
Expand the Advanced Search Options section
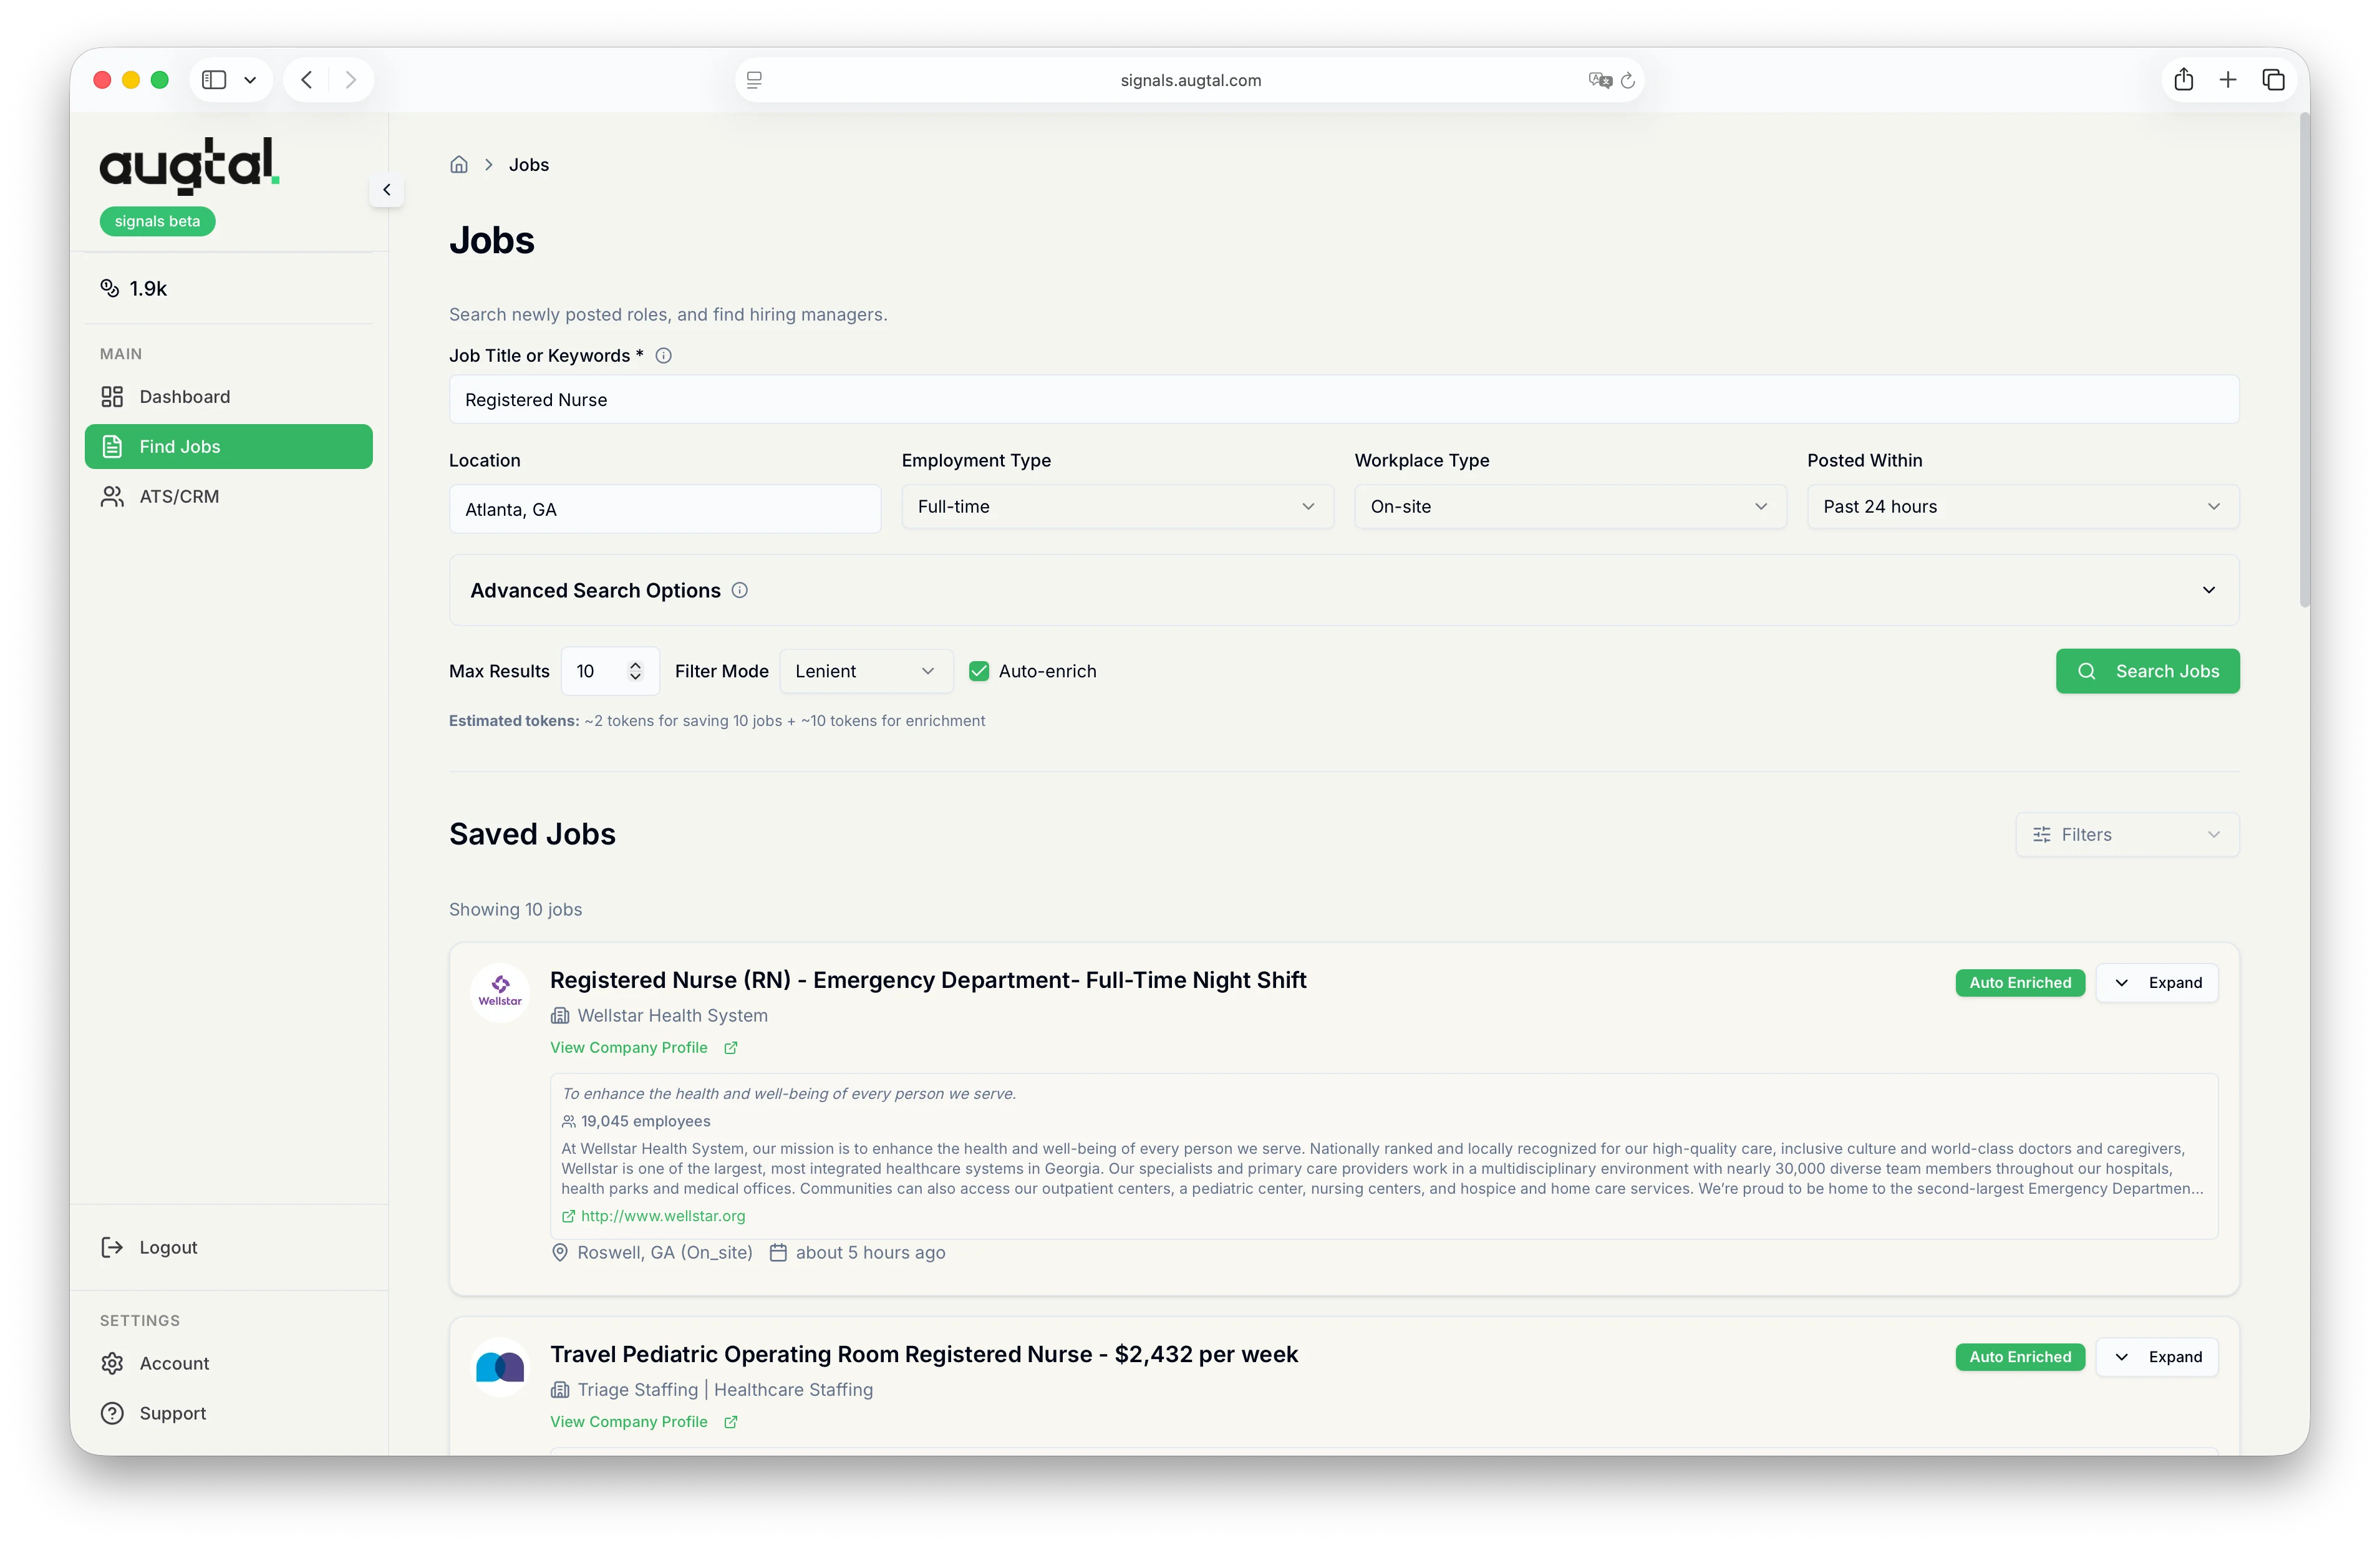(2209, 590)
